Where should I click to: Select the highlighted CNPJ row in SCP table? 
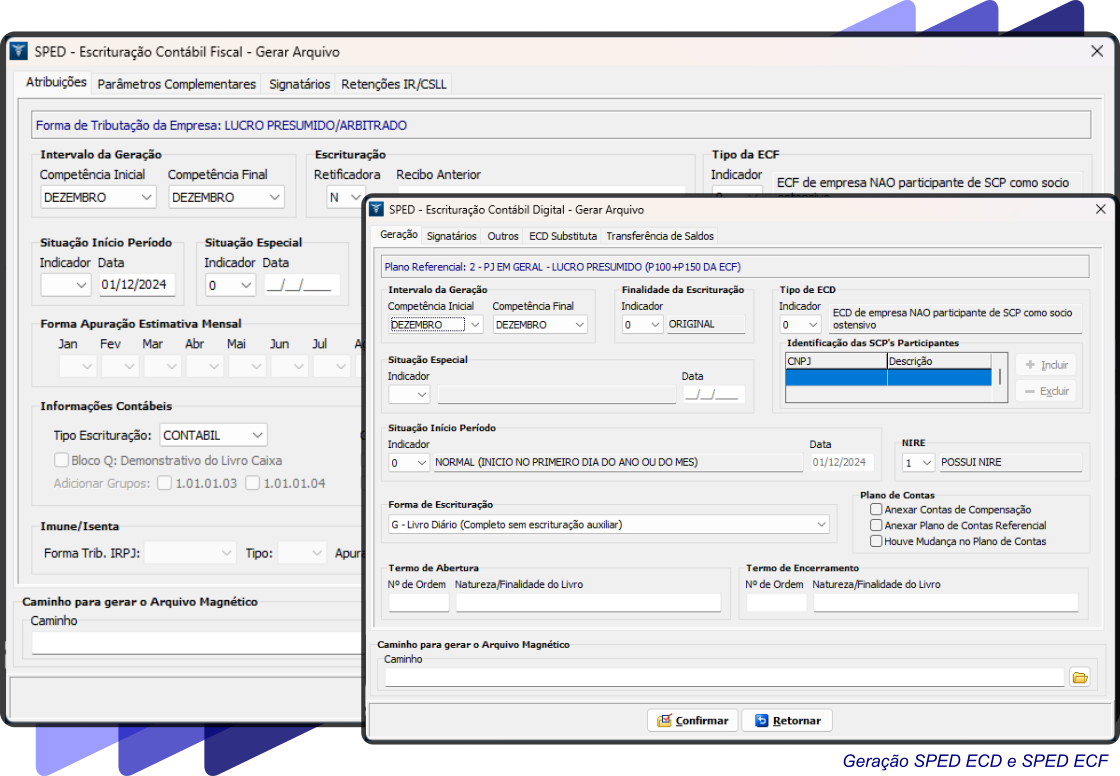click(835, 377)
